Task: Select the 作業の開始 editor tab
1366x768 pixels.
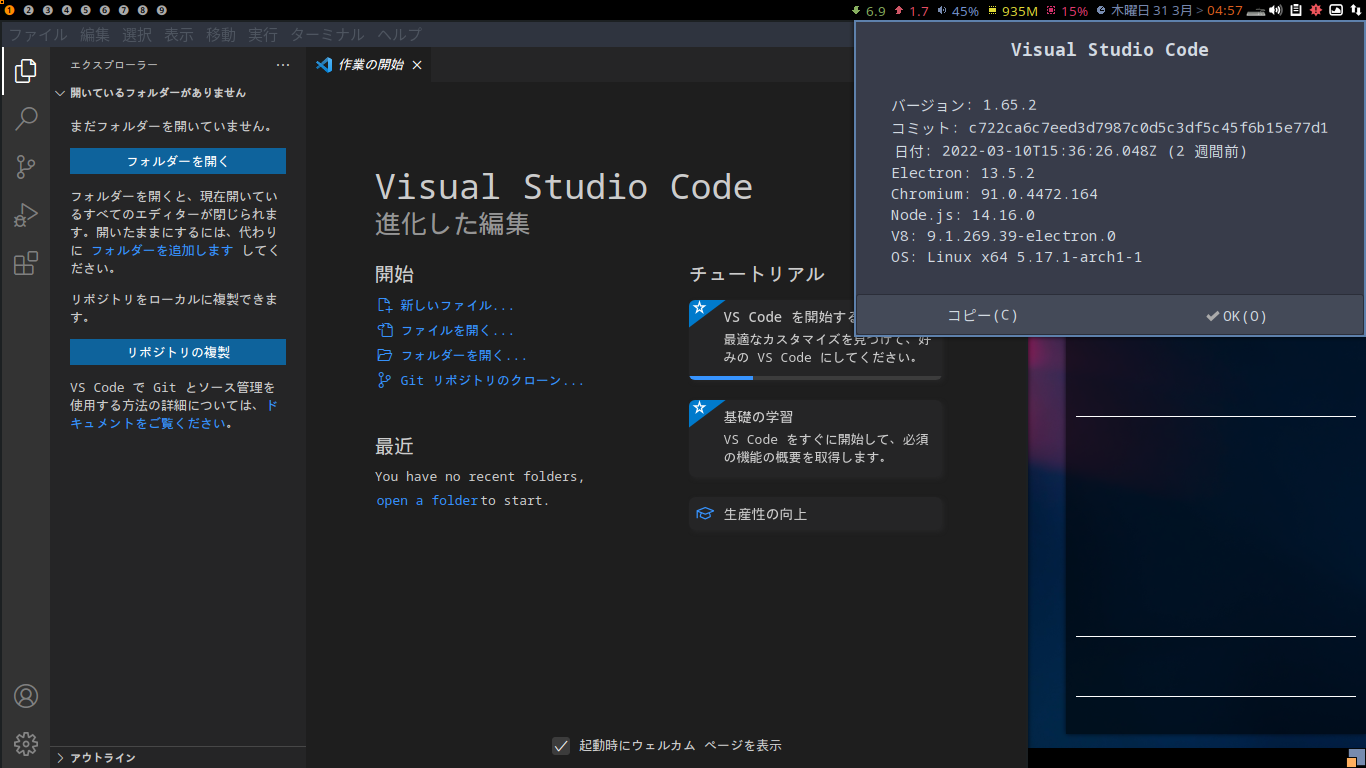Action: (370, 65)
